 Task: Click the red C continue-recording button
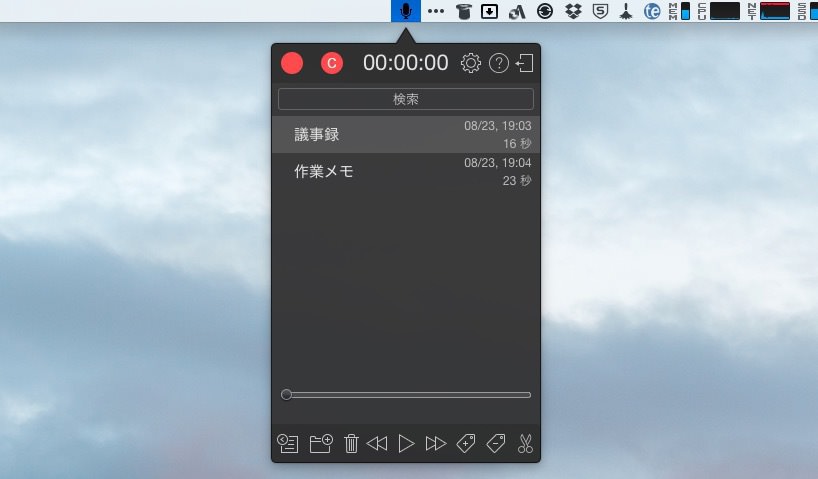click(x=332, y=63)
